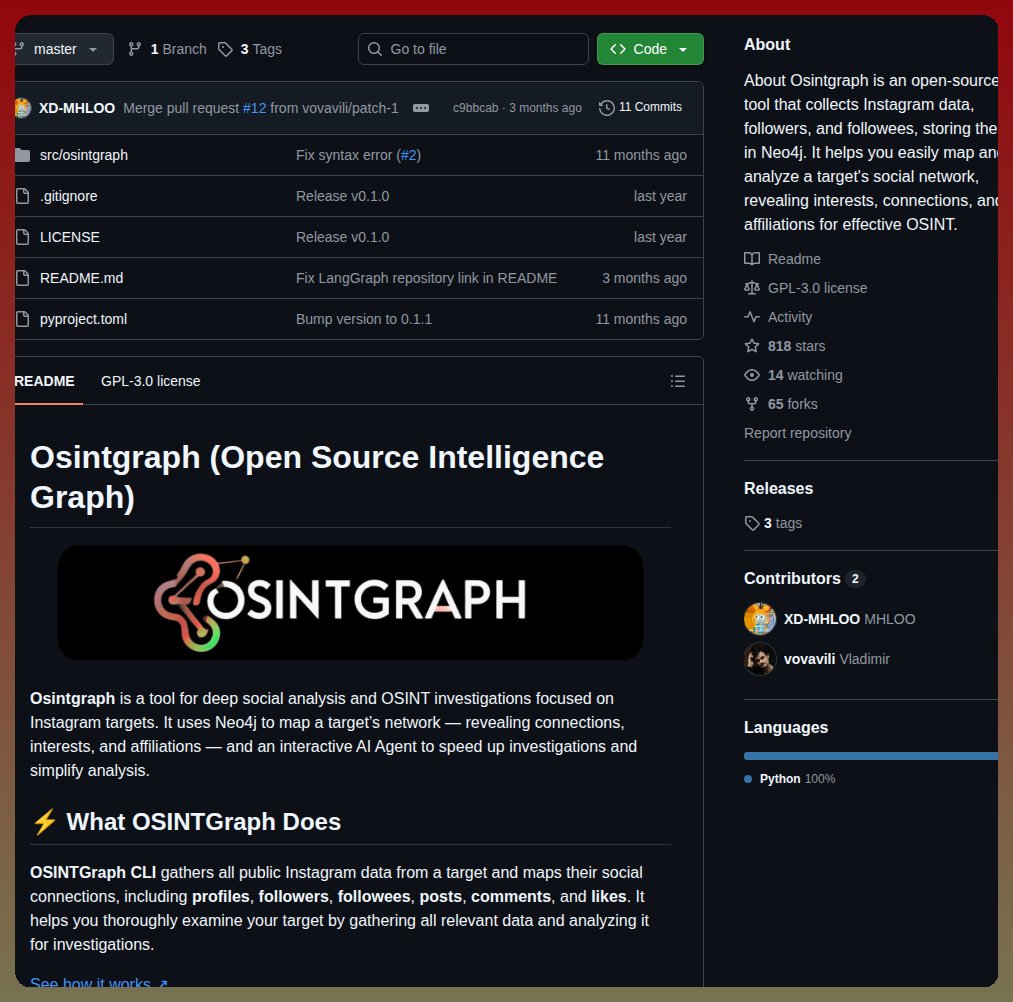
Task: Click the Report repository link
Action: coord(797,433)
